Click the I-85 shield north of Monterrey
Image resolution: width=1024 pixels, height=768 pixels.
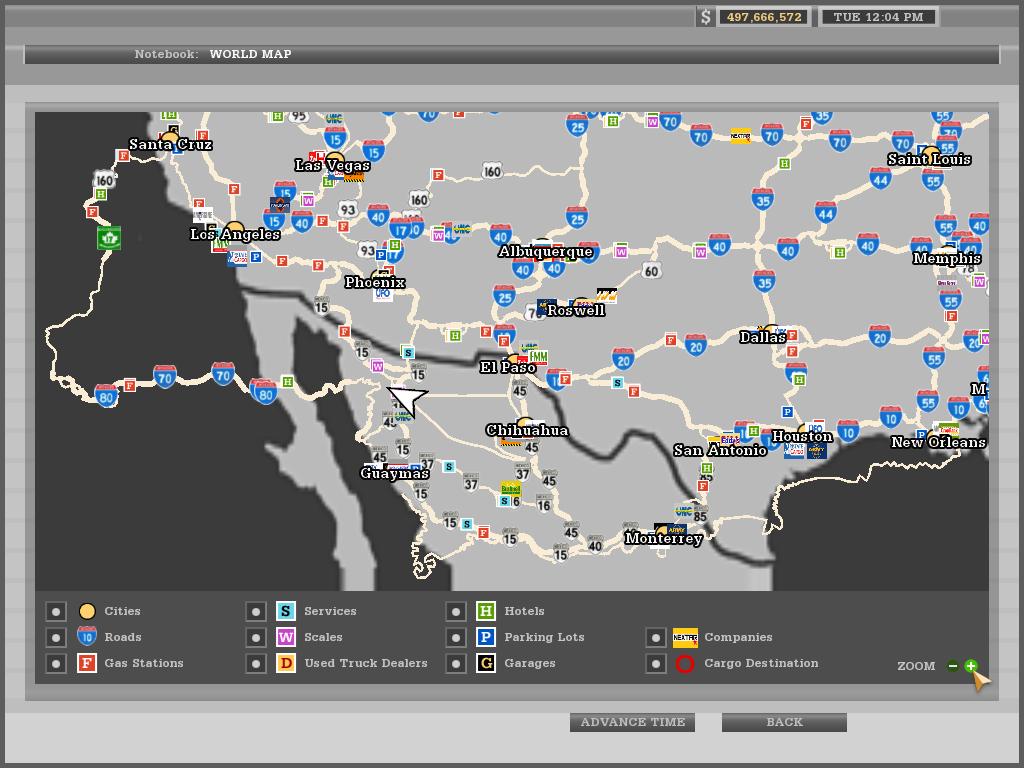tap(700, 516)
